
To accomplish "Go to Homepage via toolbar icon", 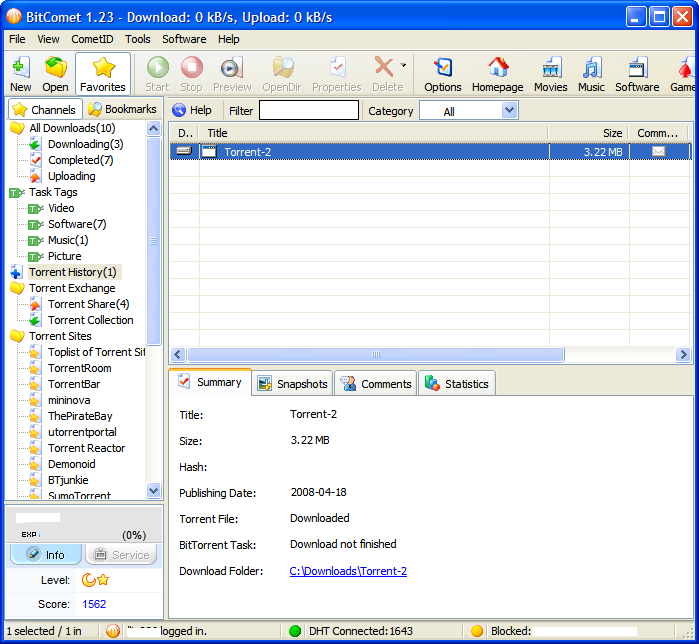I will pos(498,74).
